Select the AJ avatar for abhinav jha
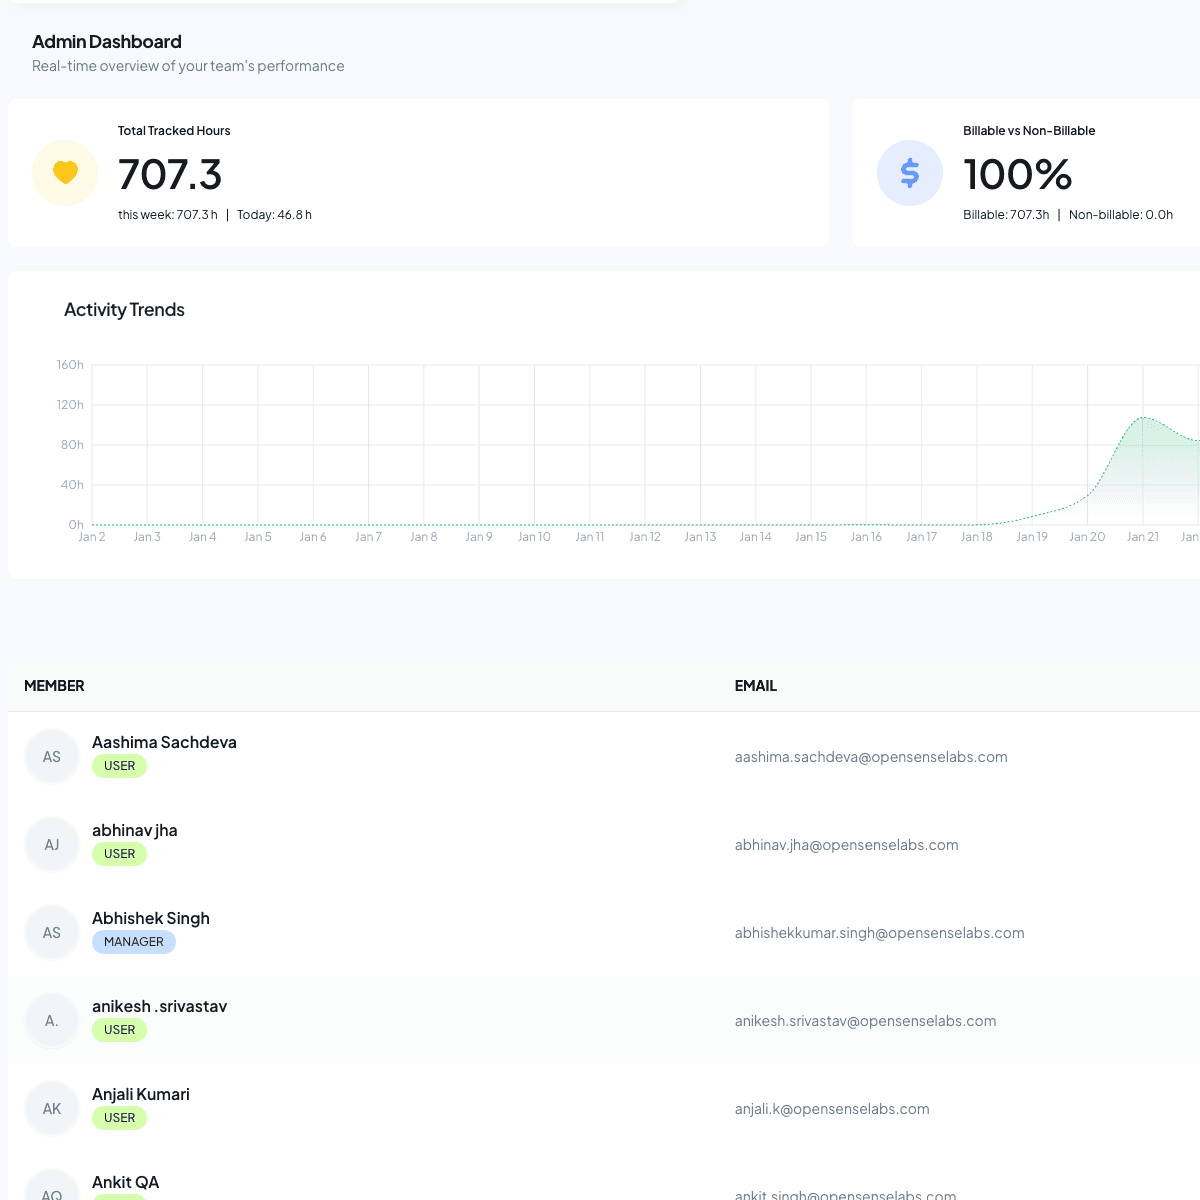Viewport: 1200px width, 1200px height. pos(52,845)
